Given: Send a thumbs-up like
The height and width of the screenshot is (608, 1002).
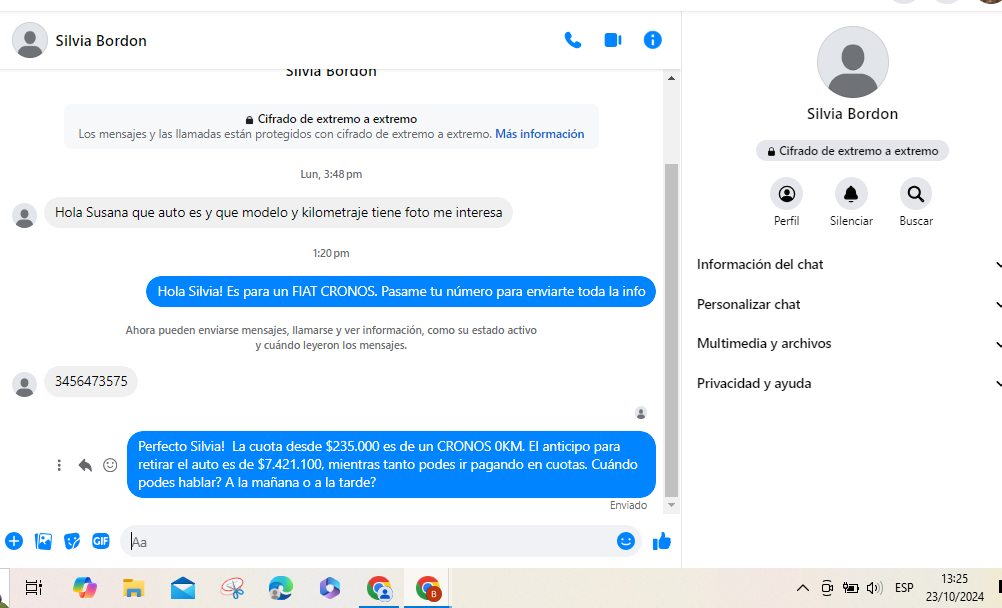Looking at the screenshot, I should click(661, 541).
